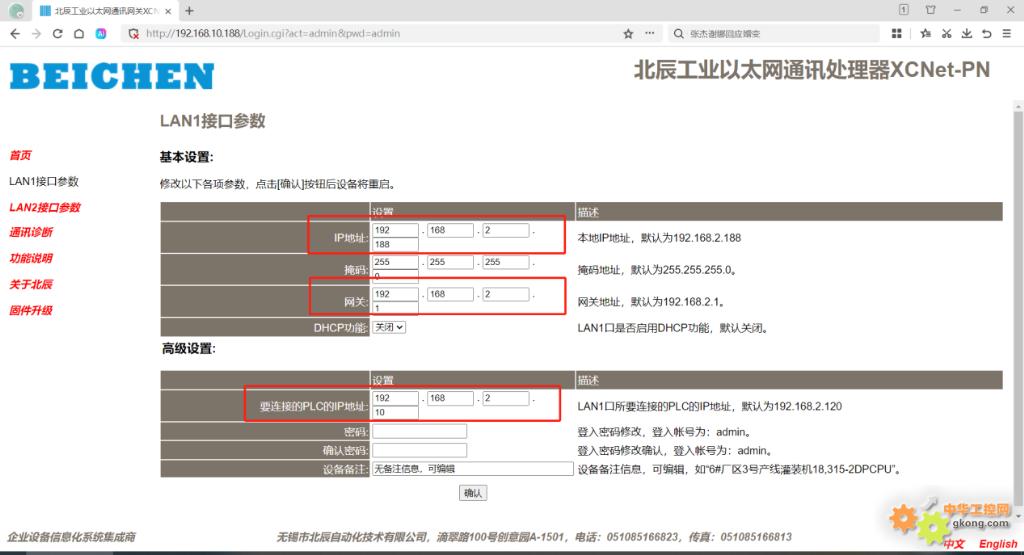Open 通讯诊断 in the sidebar
1024x555 pixels.
click(x=31, y=232)
